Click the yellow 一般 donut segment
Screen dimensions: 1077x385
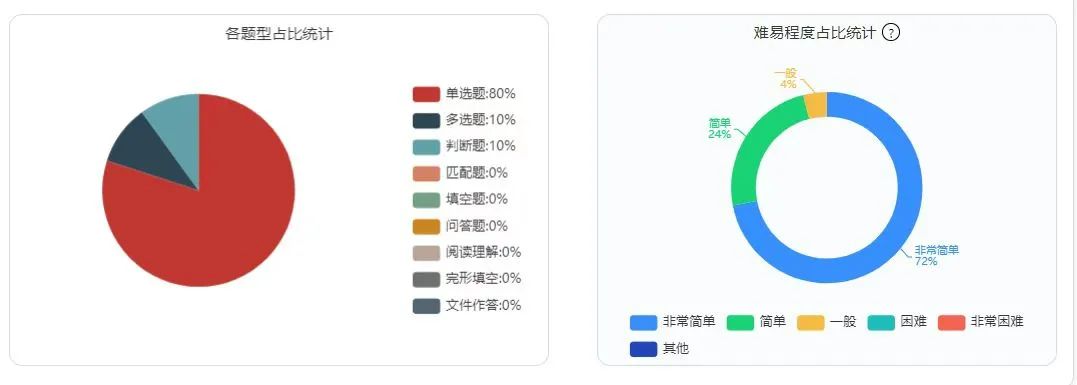pyautogui.click(x=816, y=105)
